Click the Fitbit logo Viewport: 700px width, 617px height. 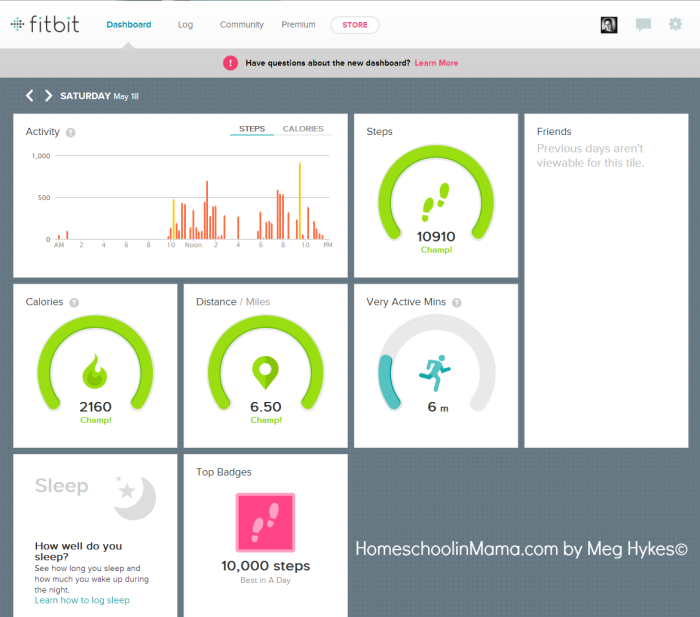point(45,24)
